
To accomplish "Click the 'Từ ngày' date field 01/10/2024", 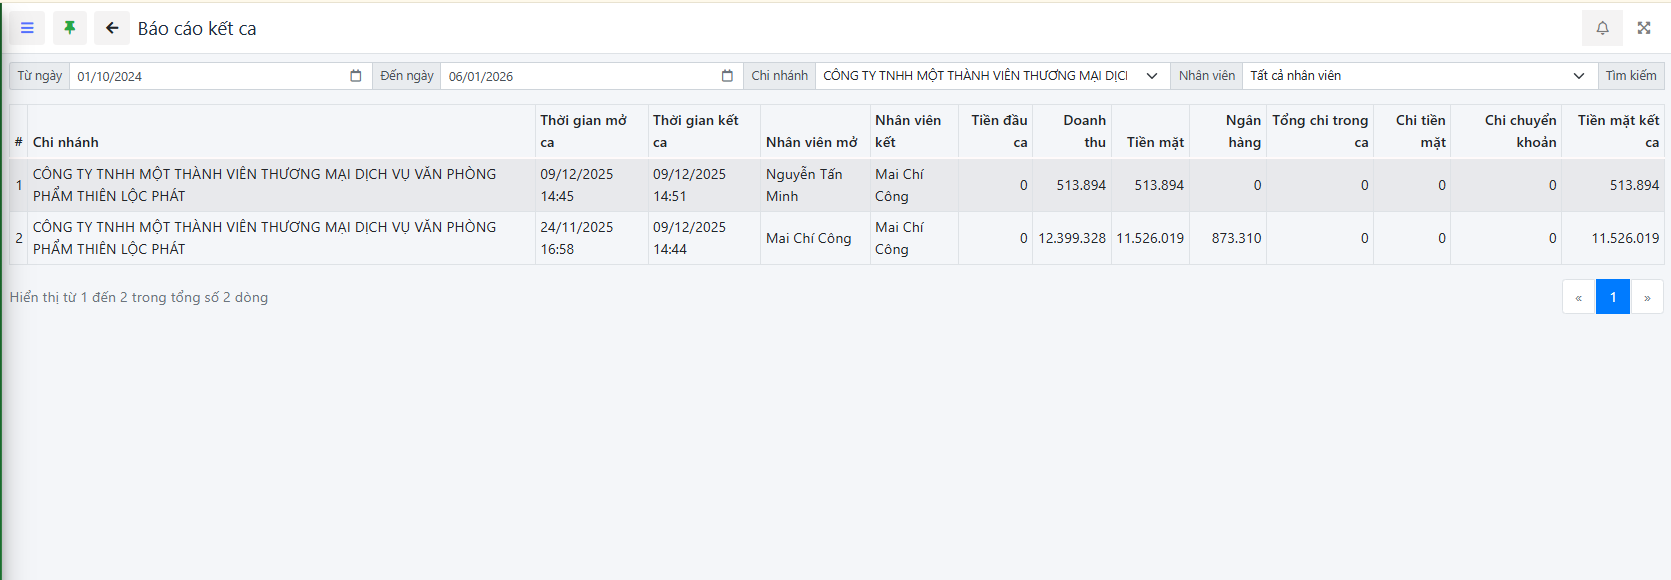I will point(210,76).
